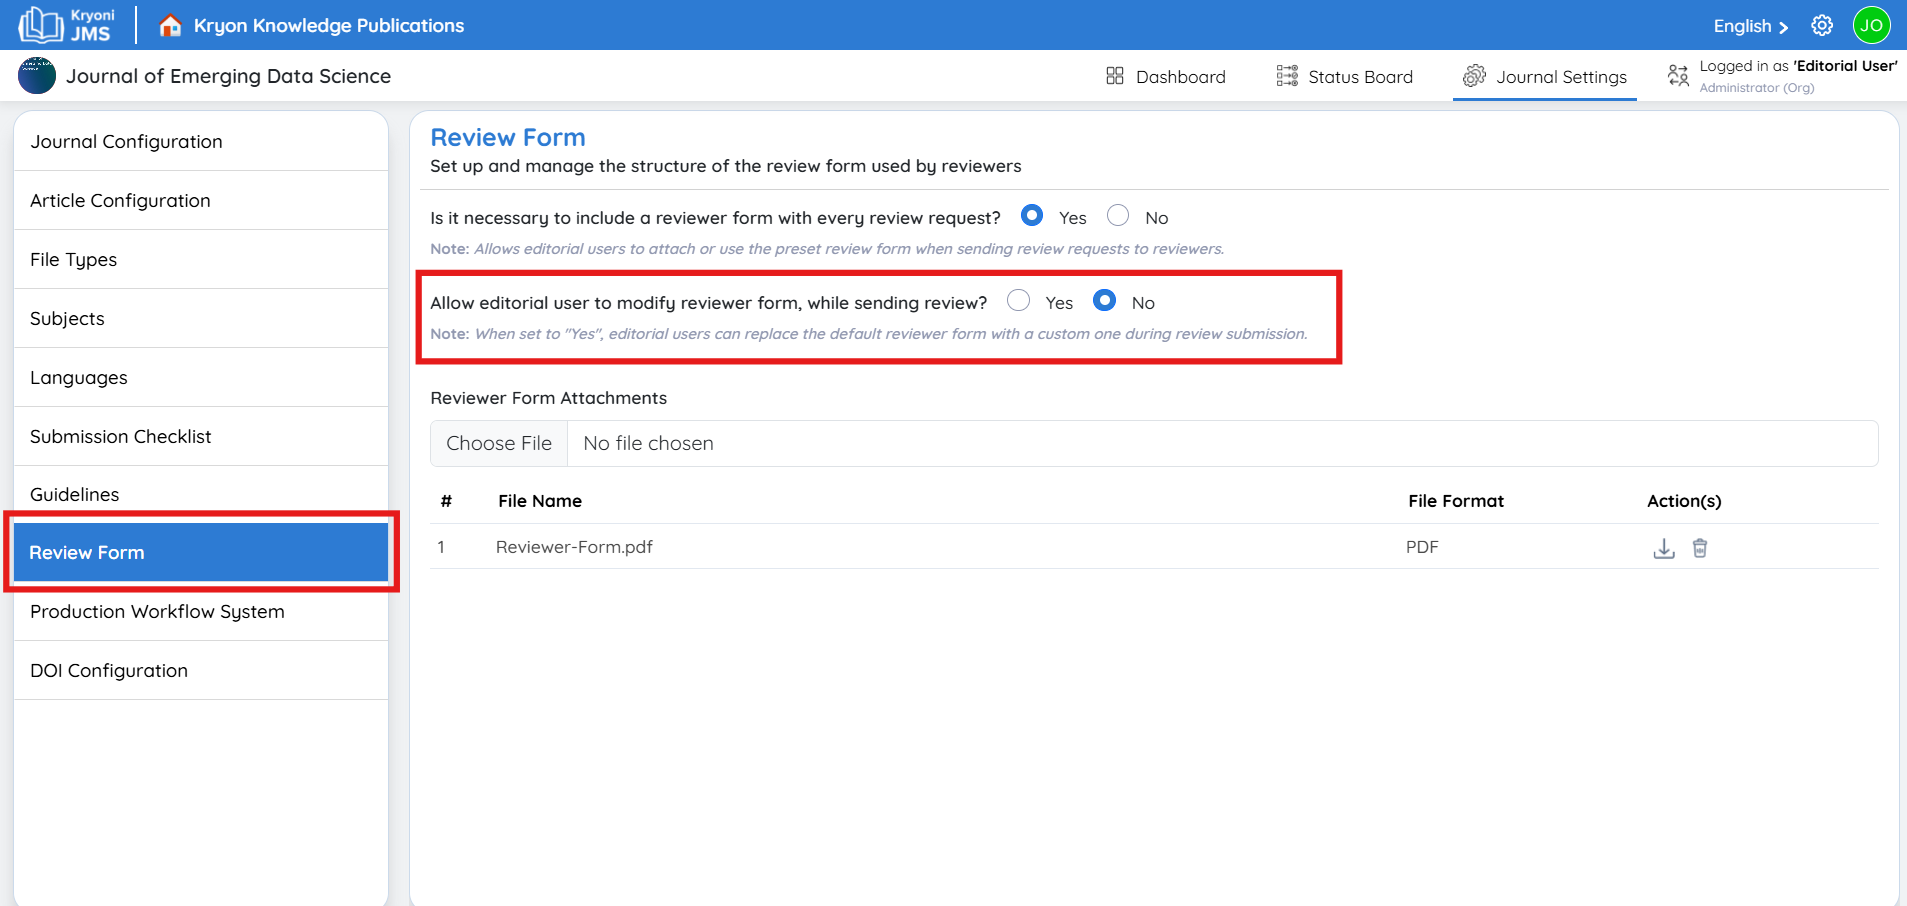Select No to disallow modifying reviewer form

coord(1104,301)
